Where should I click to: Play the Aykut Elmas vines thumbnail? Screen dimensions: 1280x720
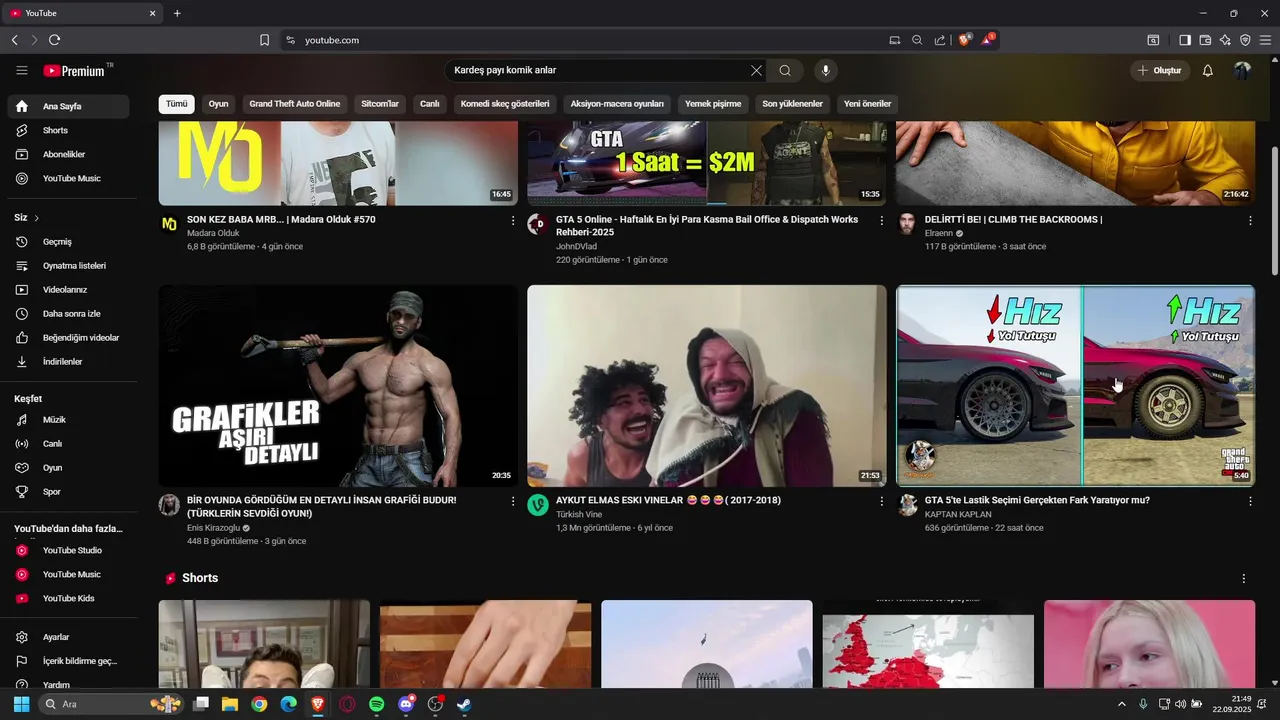point(707,386)
